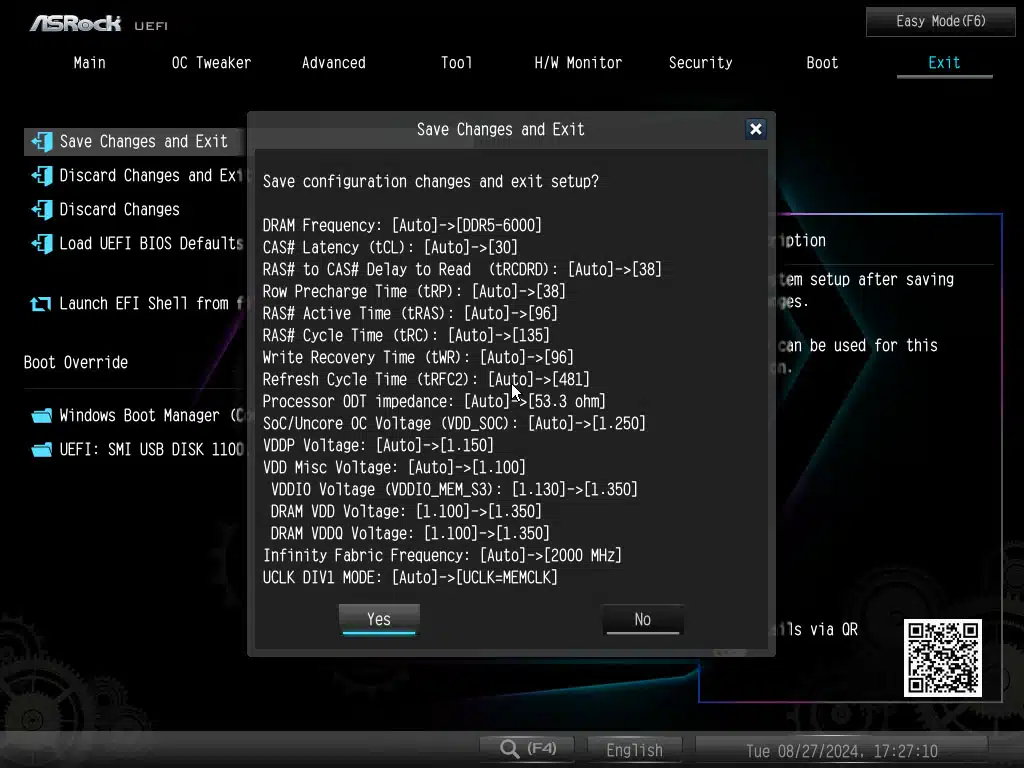
Task: Open the Main tab
Action: pos(89,62)
